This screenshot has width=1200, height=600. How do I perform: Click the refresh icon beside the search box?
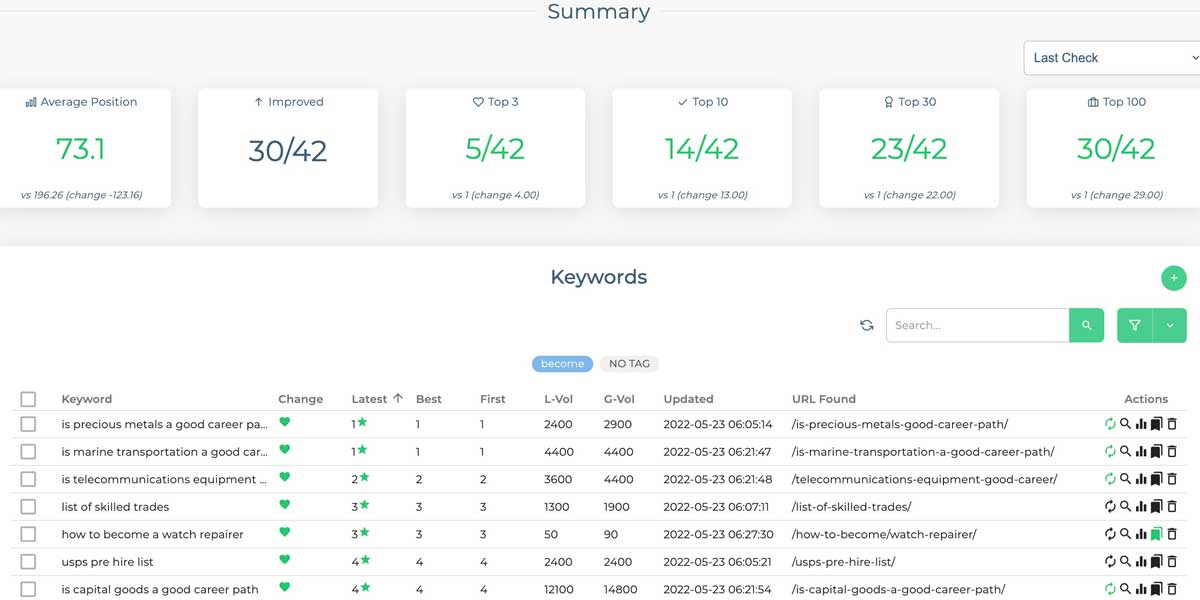point(866,325)
